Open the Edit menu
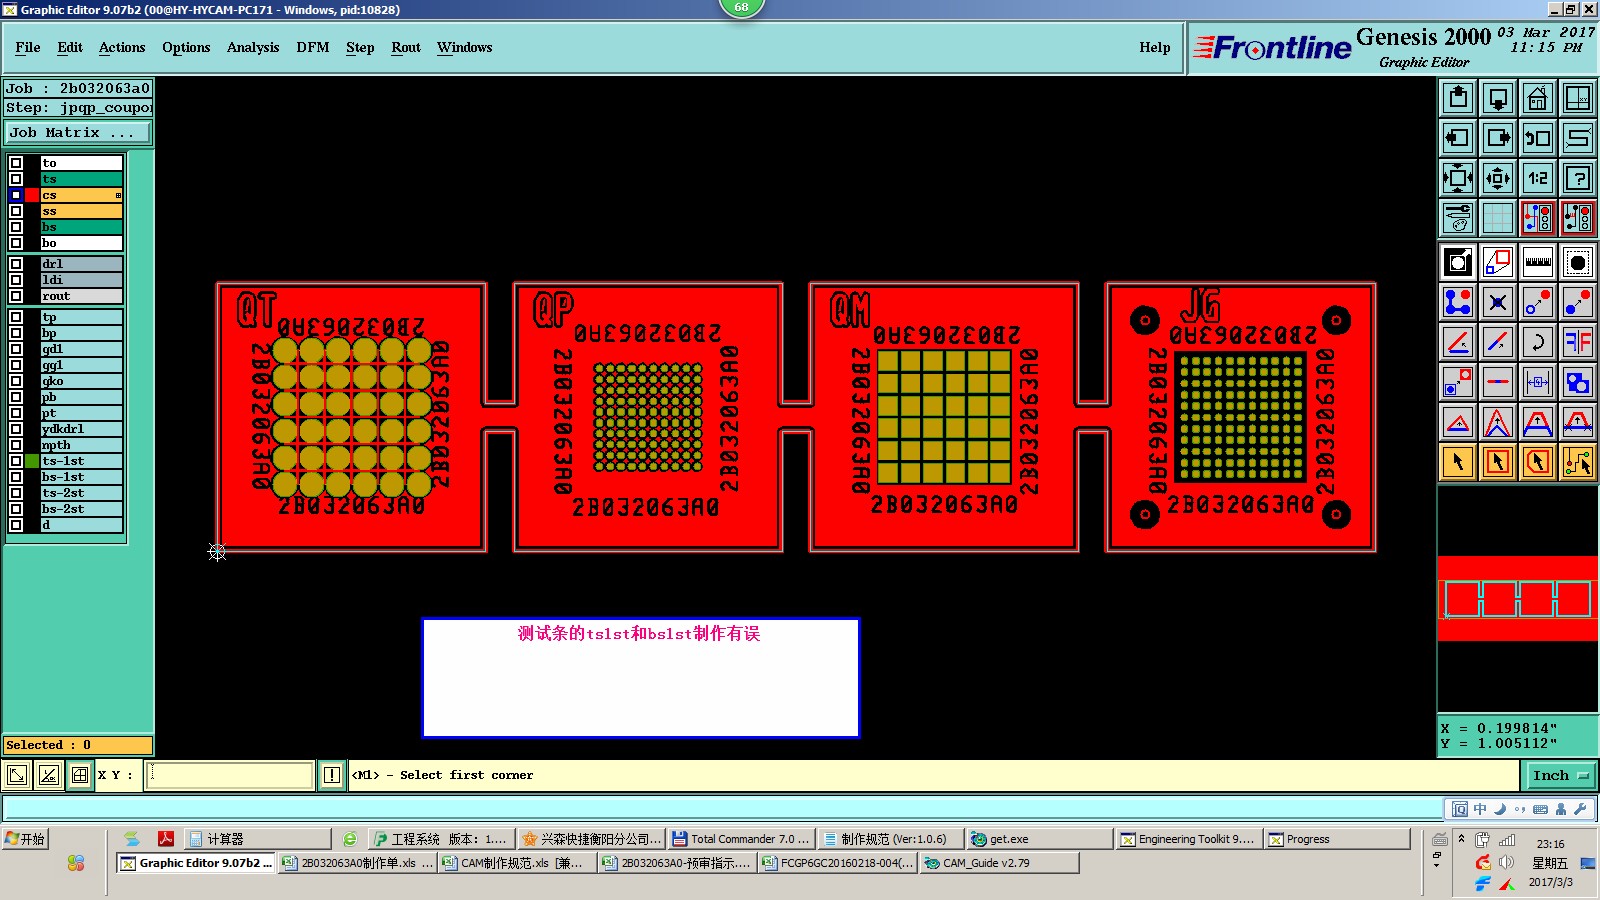The width and height of the screenshot is (1600, 900). click(x=70, y=47)
